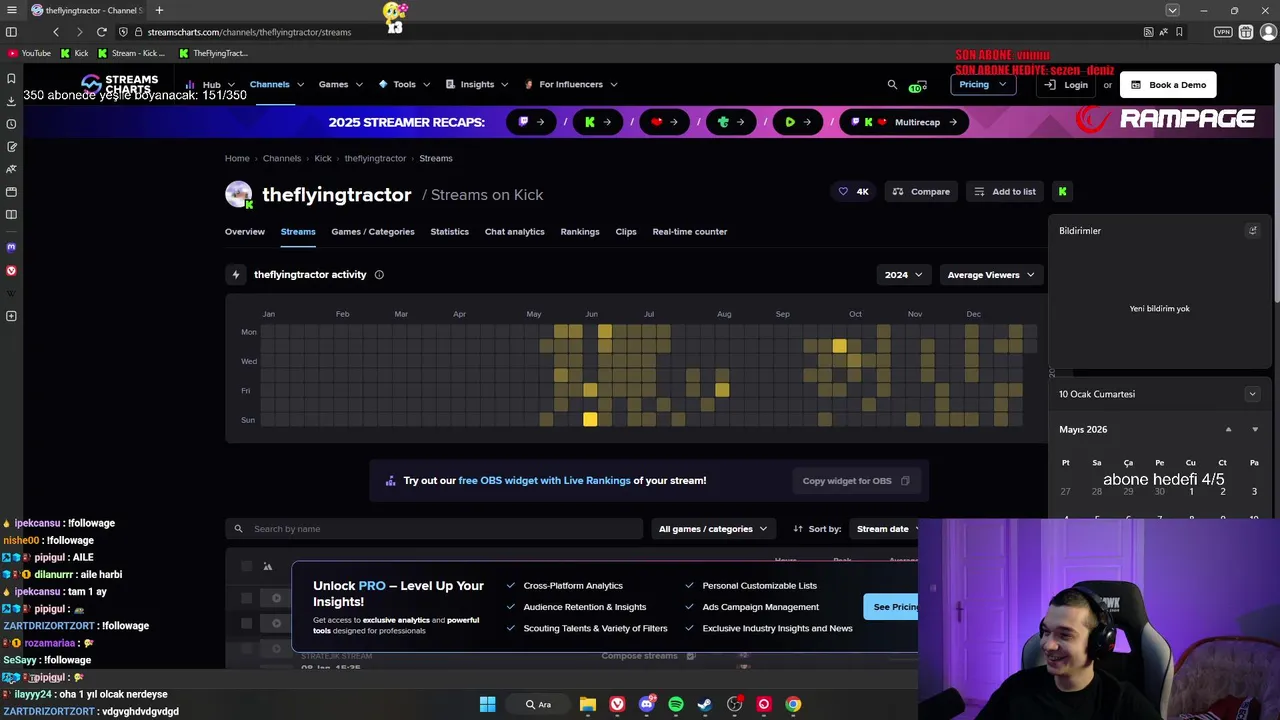Open the YouTube 2025 streamer recap

coord(664,122)
